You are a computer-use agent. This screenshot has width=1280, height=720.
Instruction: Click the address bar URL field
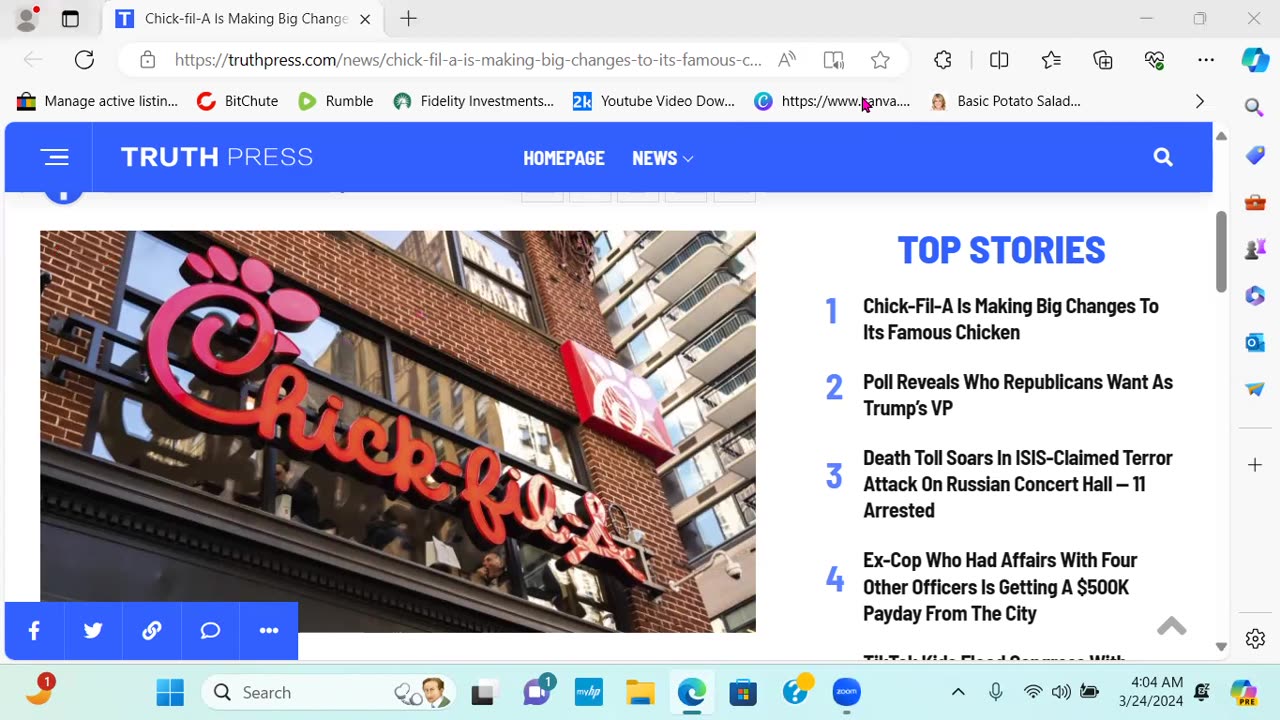468,60
